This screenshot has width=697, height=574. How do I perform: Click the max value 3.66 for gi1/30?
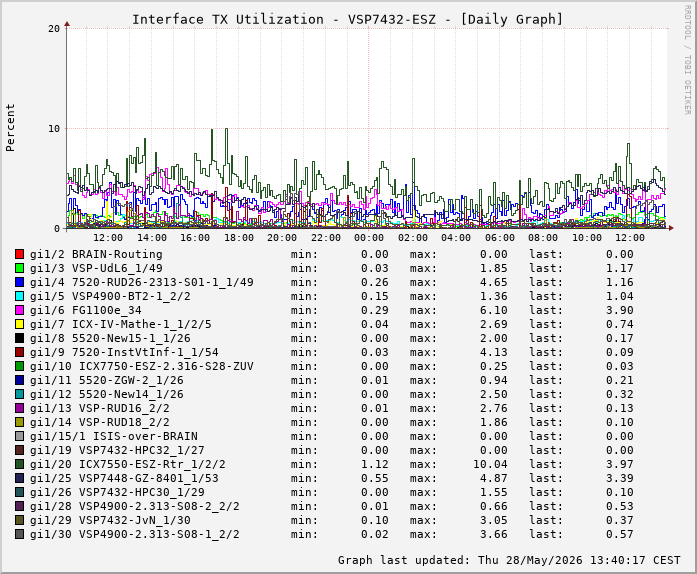pos(493,534)
